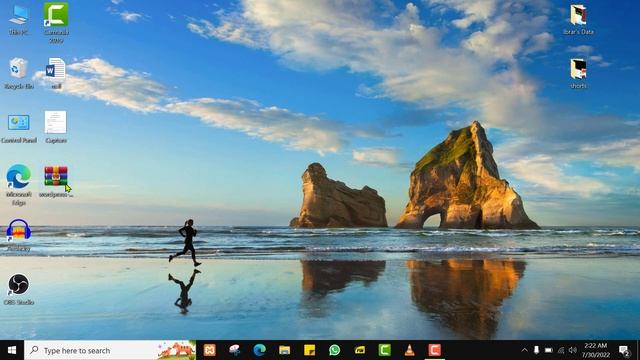The image size is (640, 360).
Task: Show hidden system tray icons
Action: 524,350
